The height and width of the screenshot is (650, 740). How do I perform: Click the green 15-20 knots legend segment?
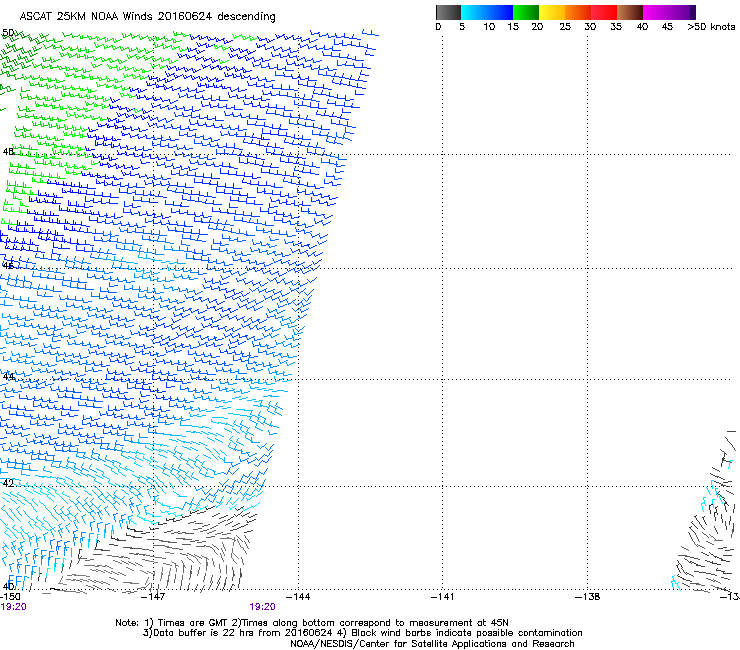tap(526, 12)
